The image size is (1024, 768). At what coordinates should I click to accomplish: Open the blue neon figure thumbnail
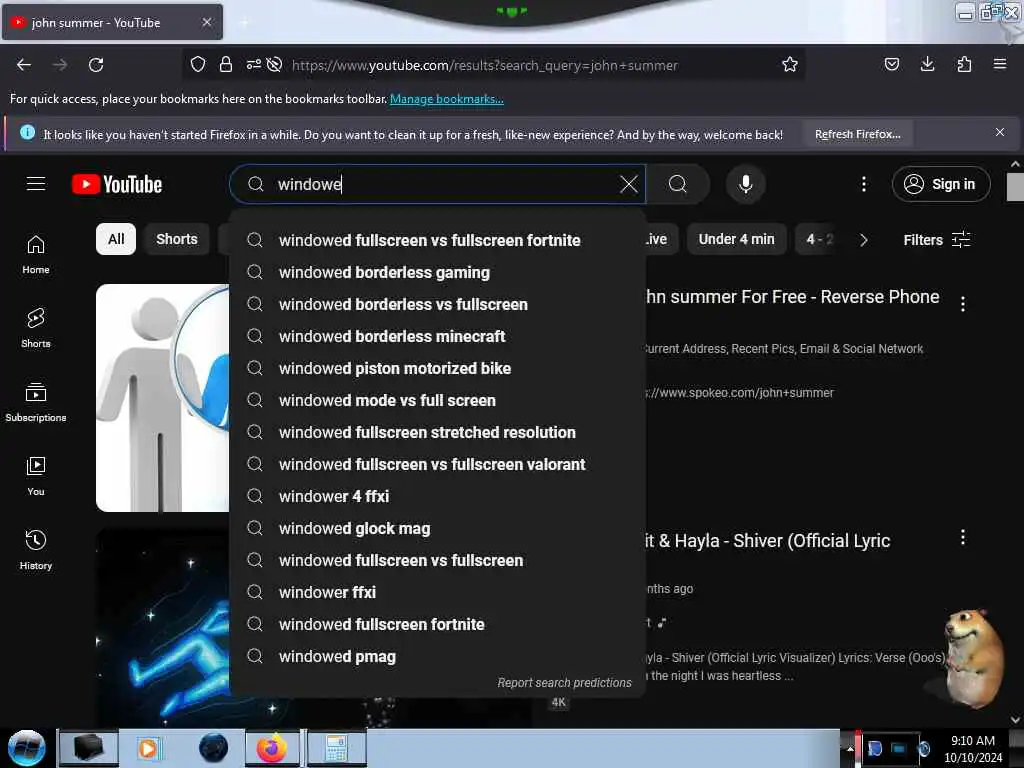pos(163,627)
